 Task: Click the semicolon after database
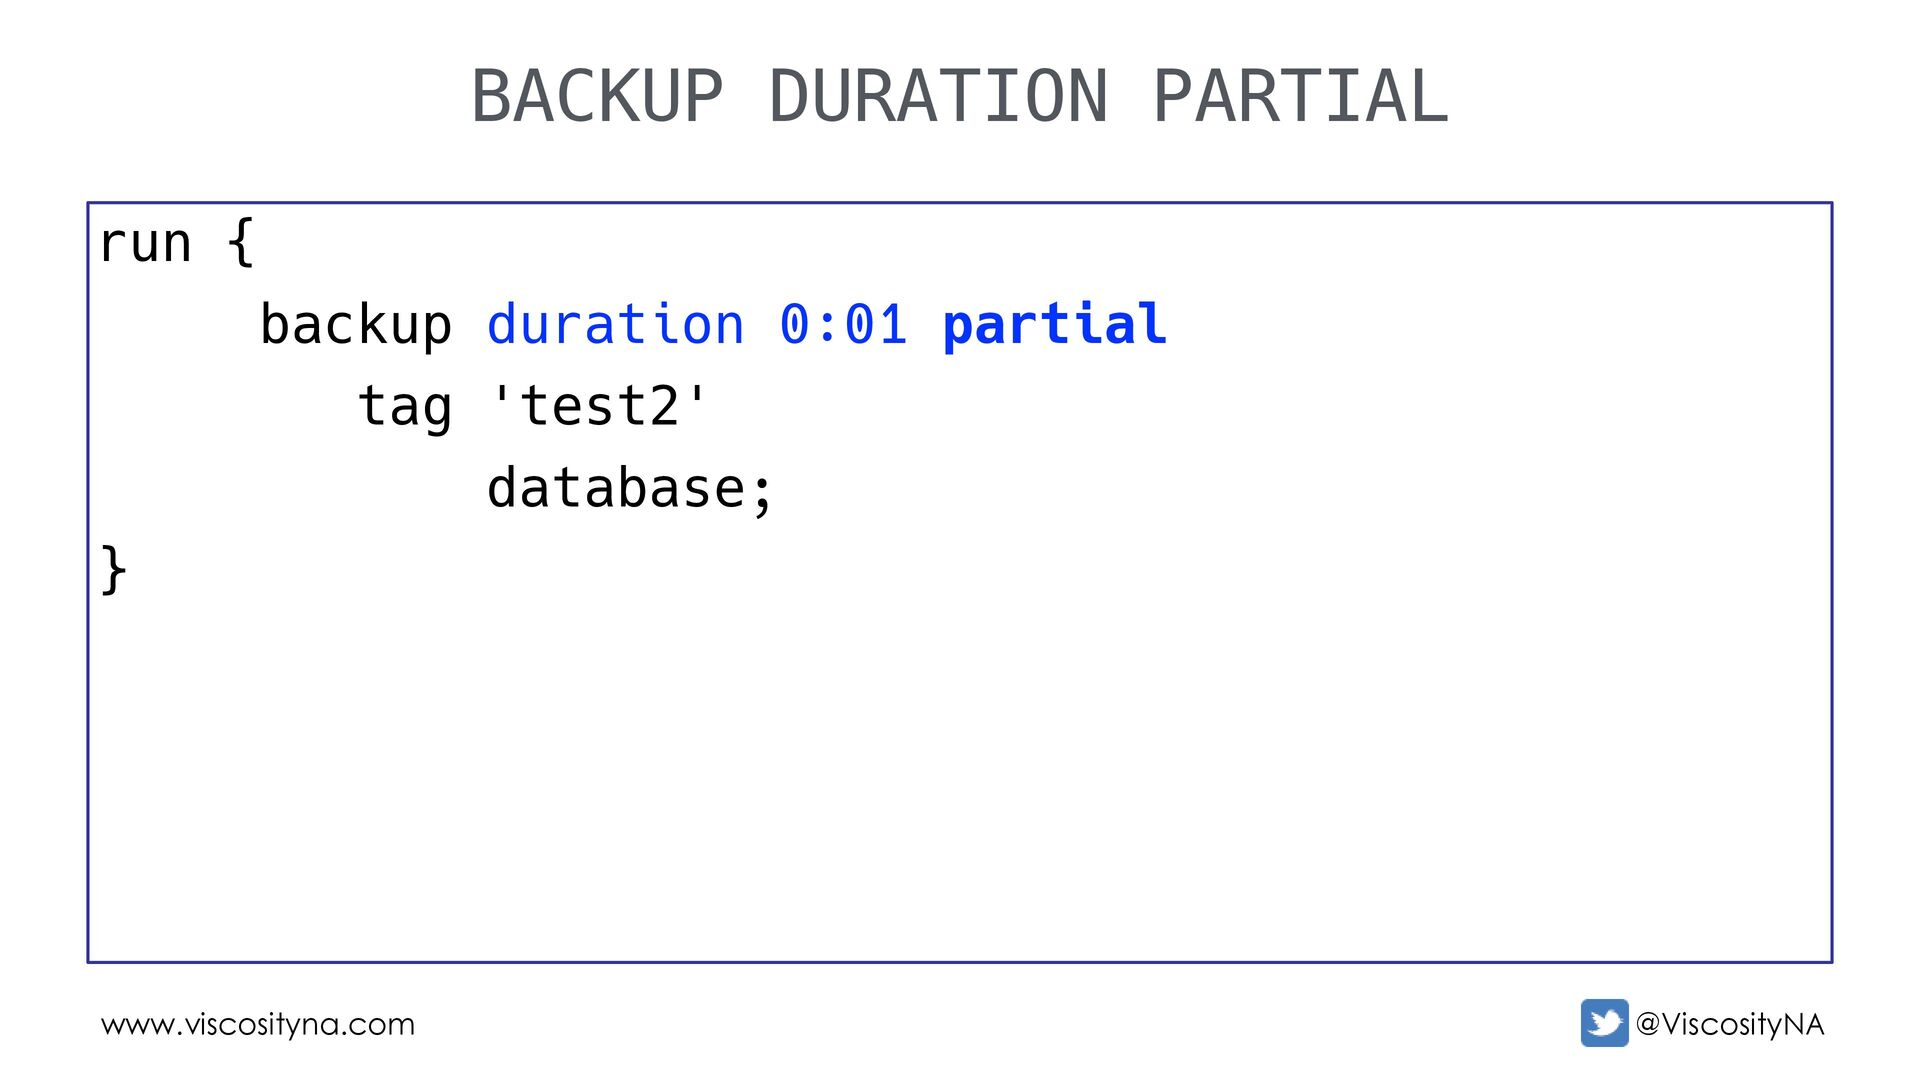(762, 491)
